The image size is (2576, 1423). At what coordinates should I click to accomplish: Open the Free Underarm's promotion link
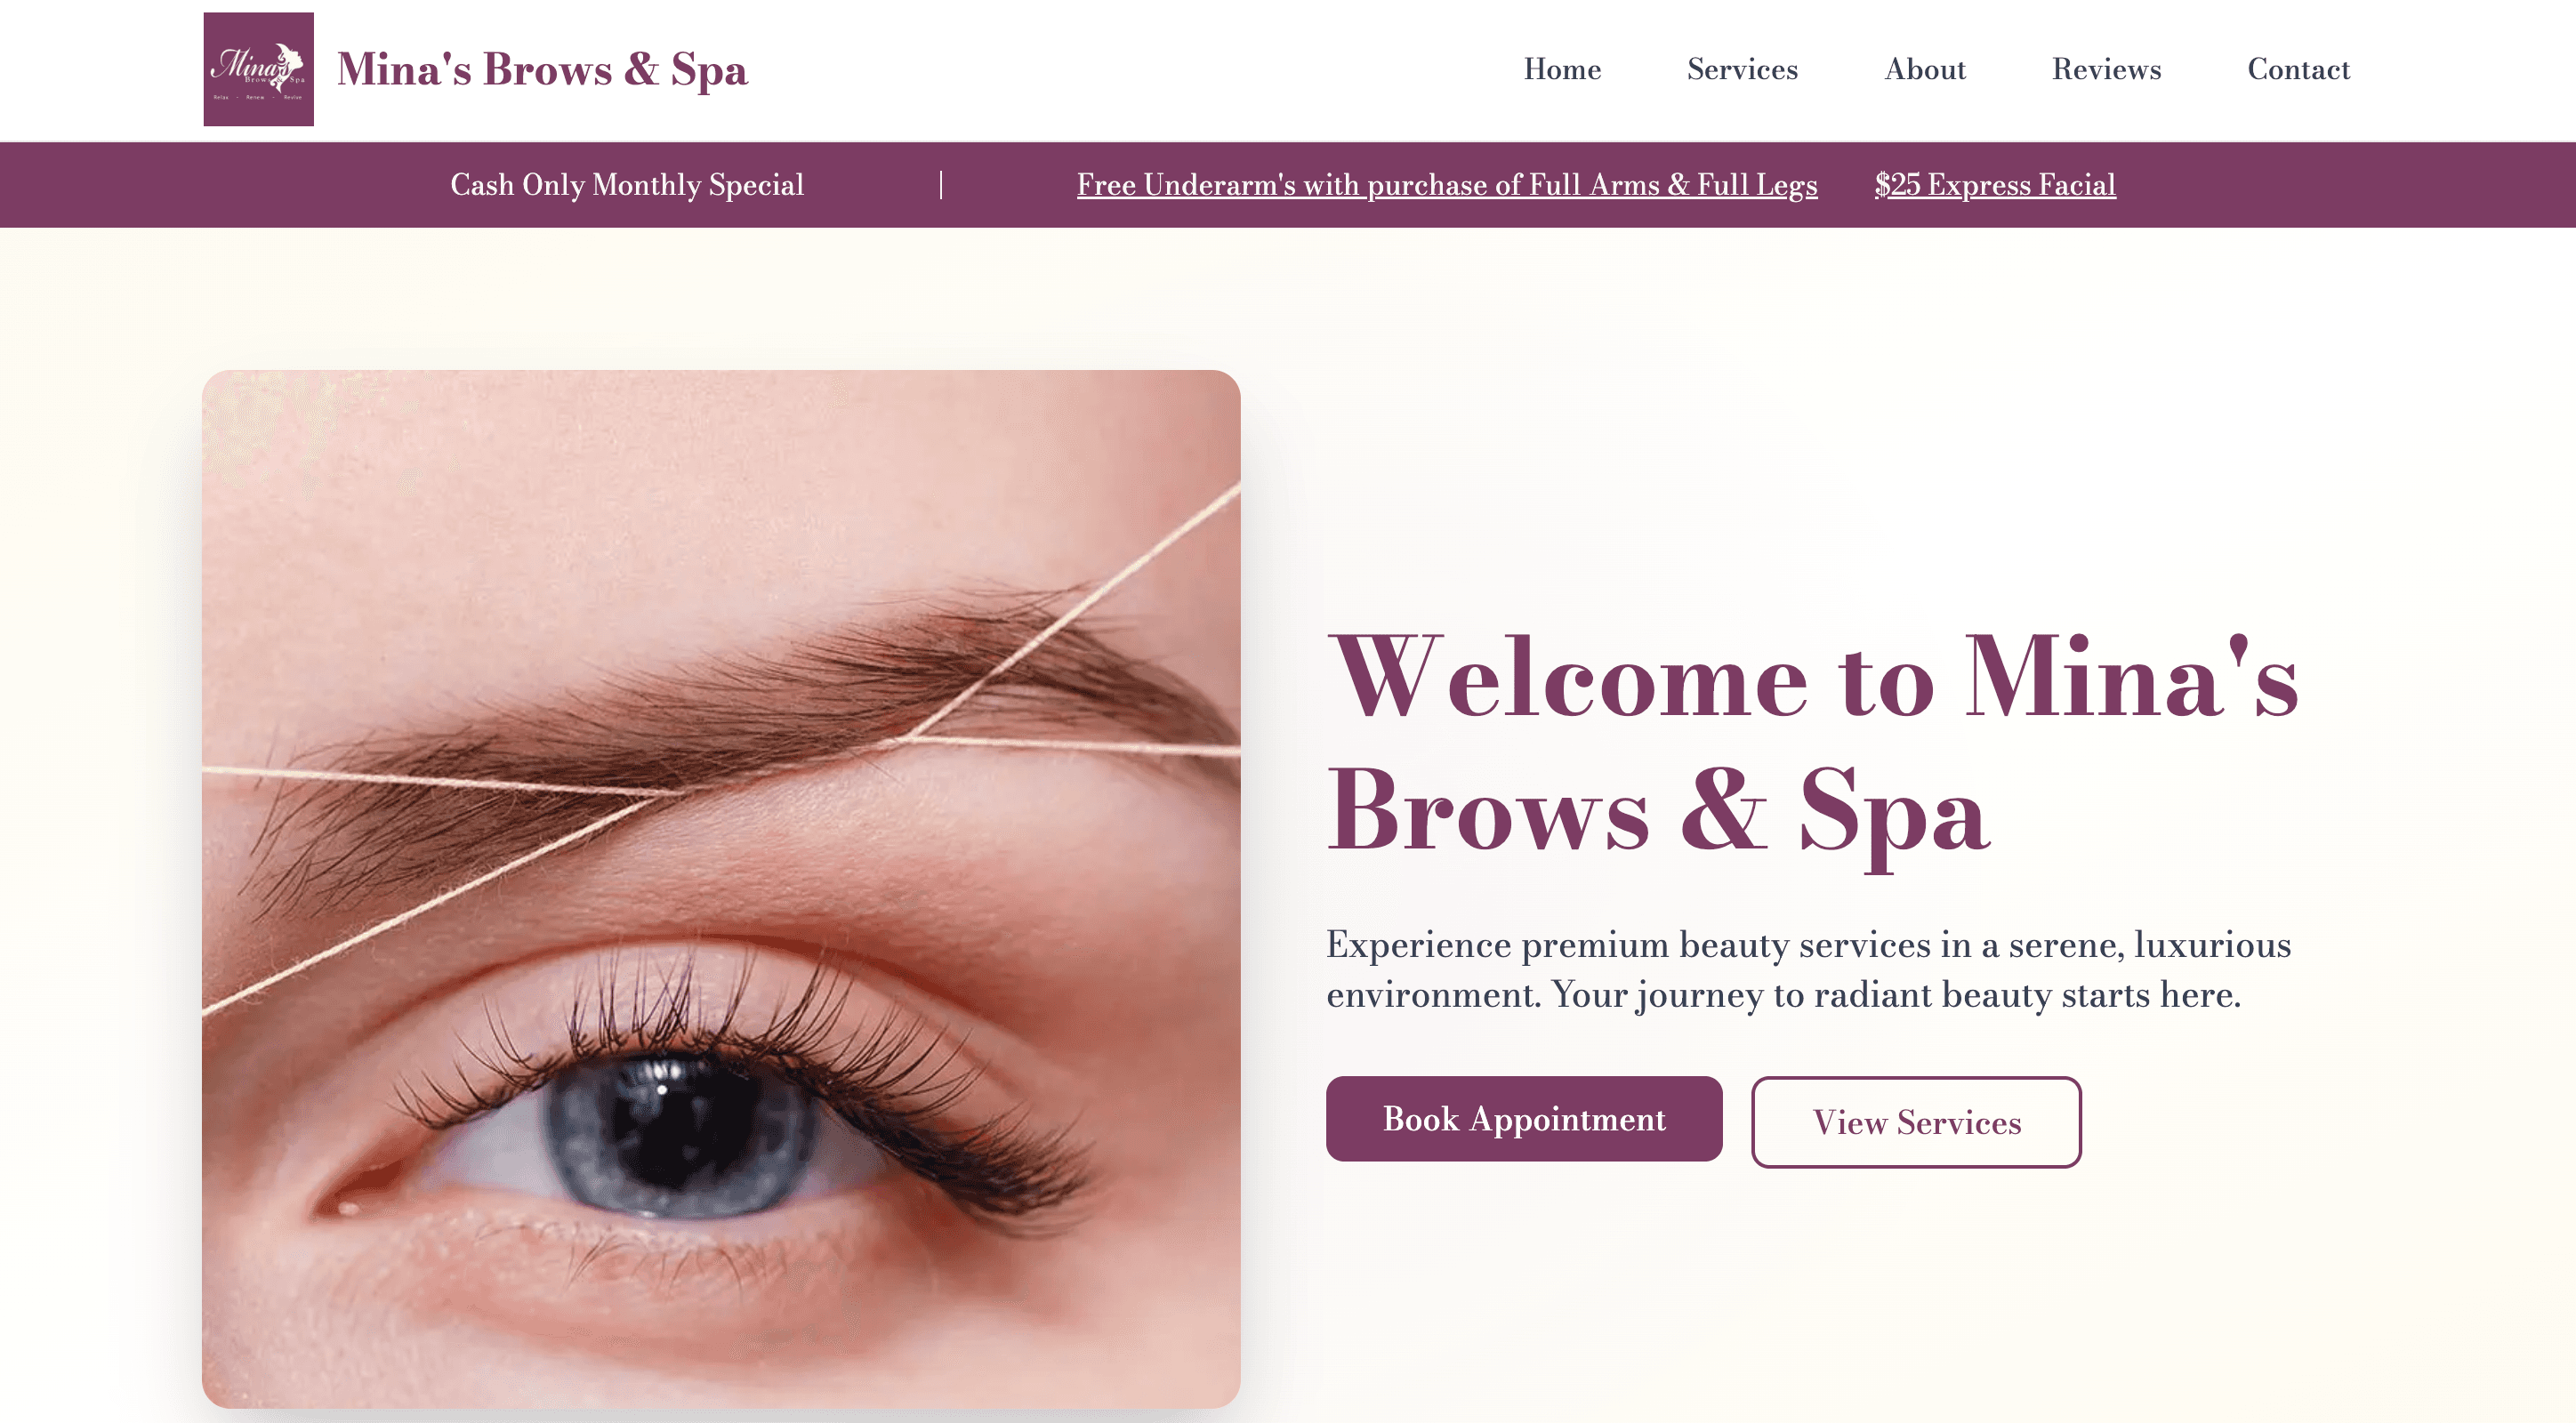1447,185
